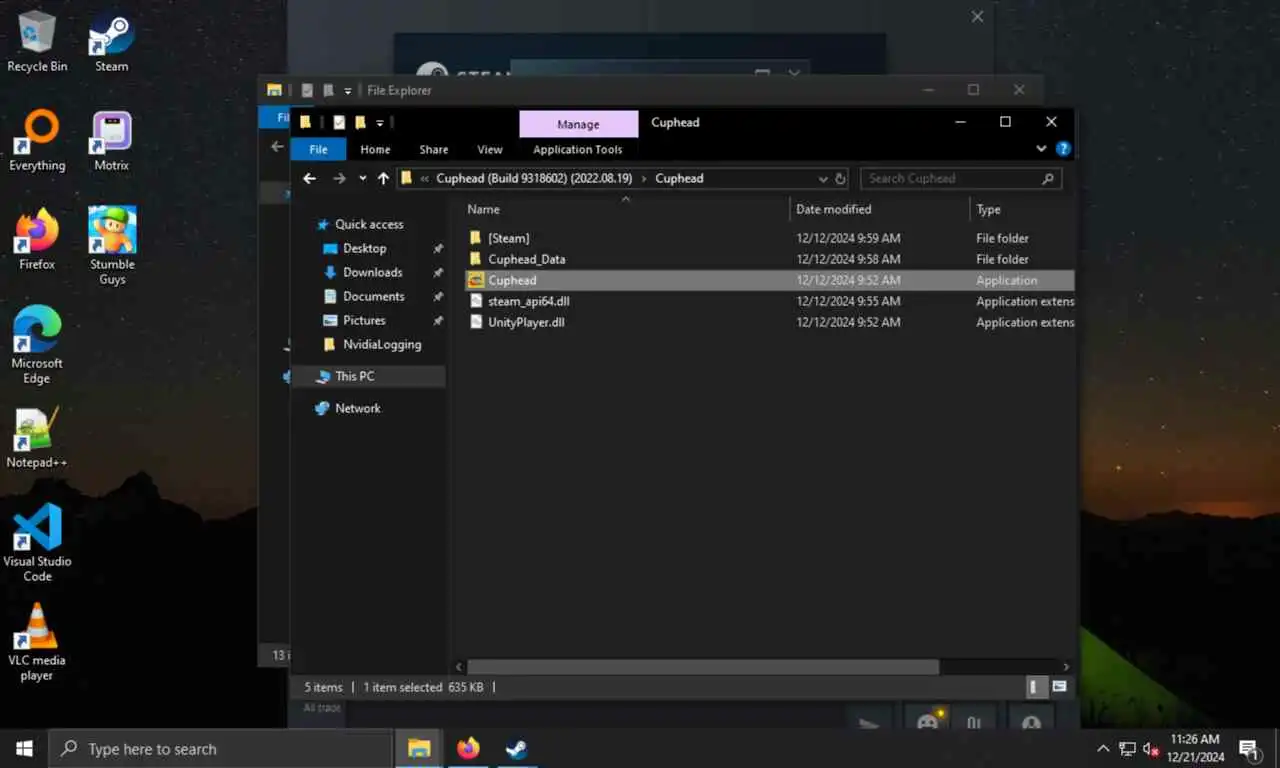1280x768 pixels.
Task: Click the search magnifier icon
Action: (x=1047, y=179)
